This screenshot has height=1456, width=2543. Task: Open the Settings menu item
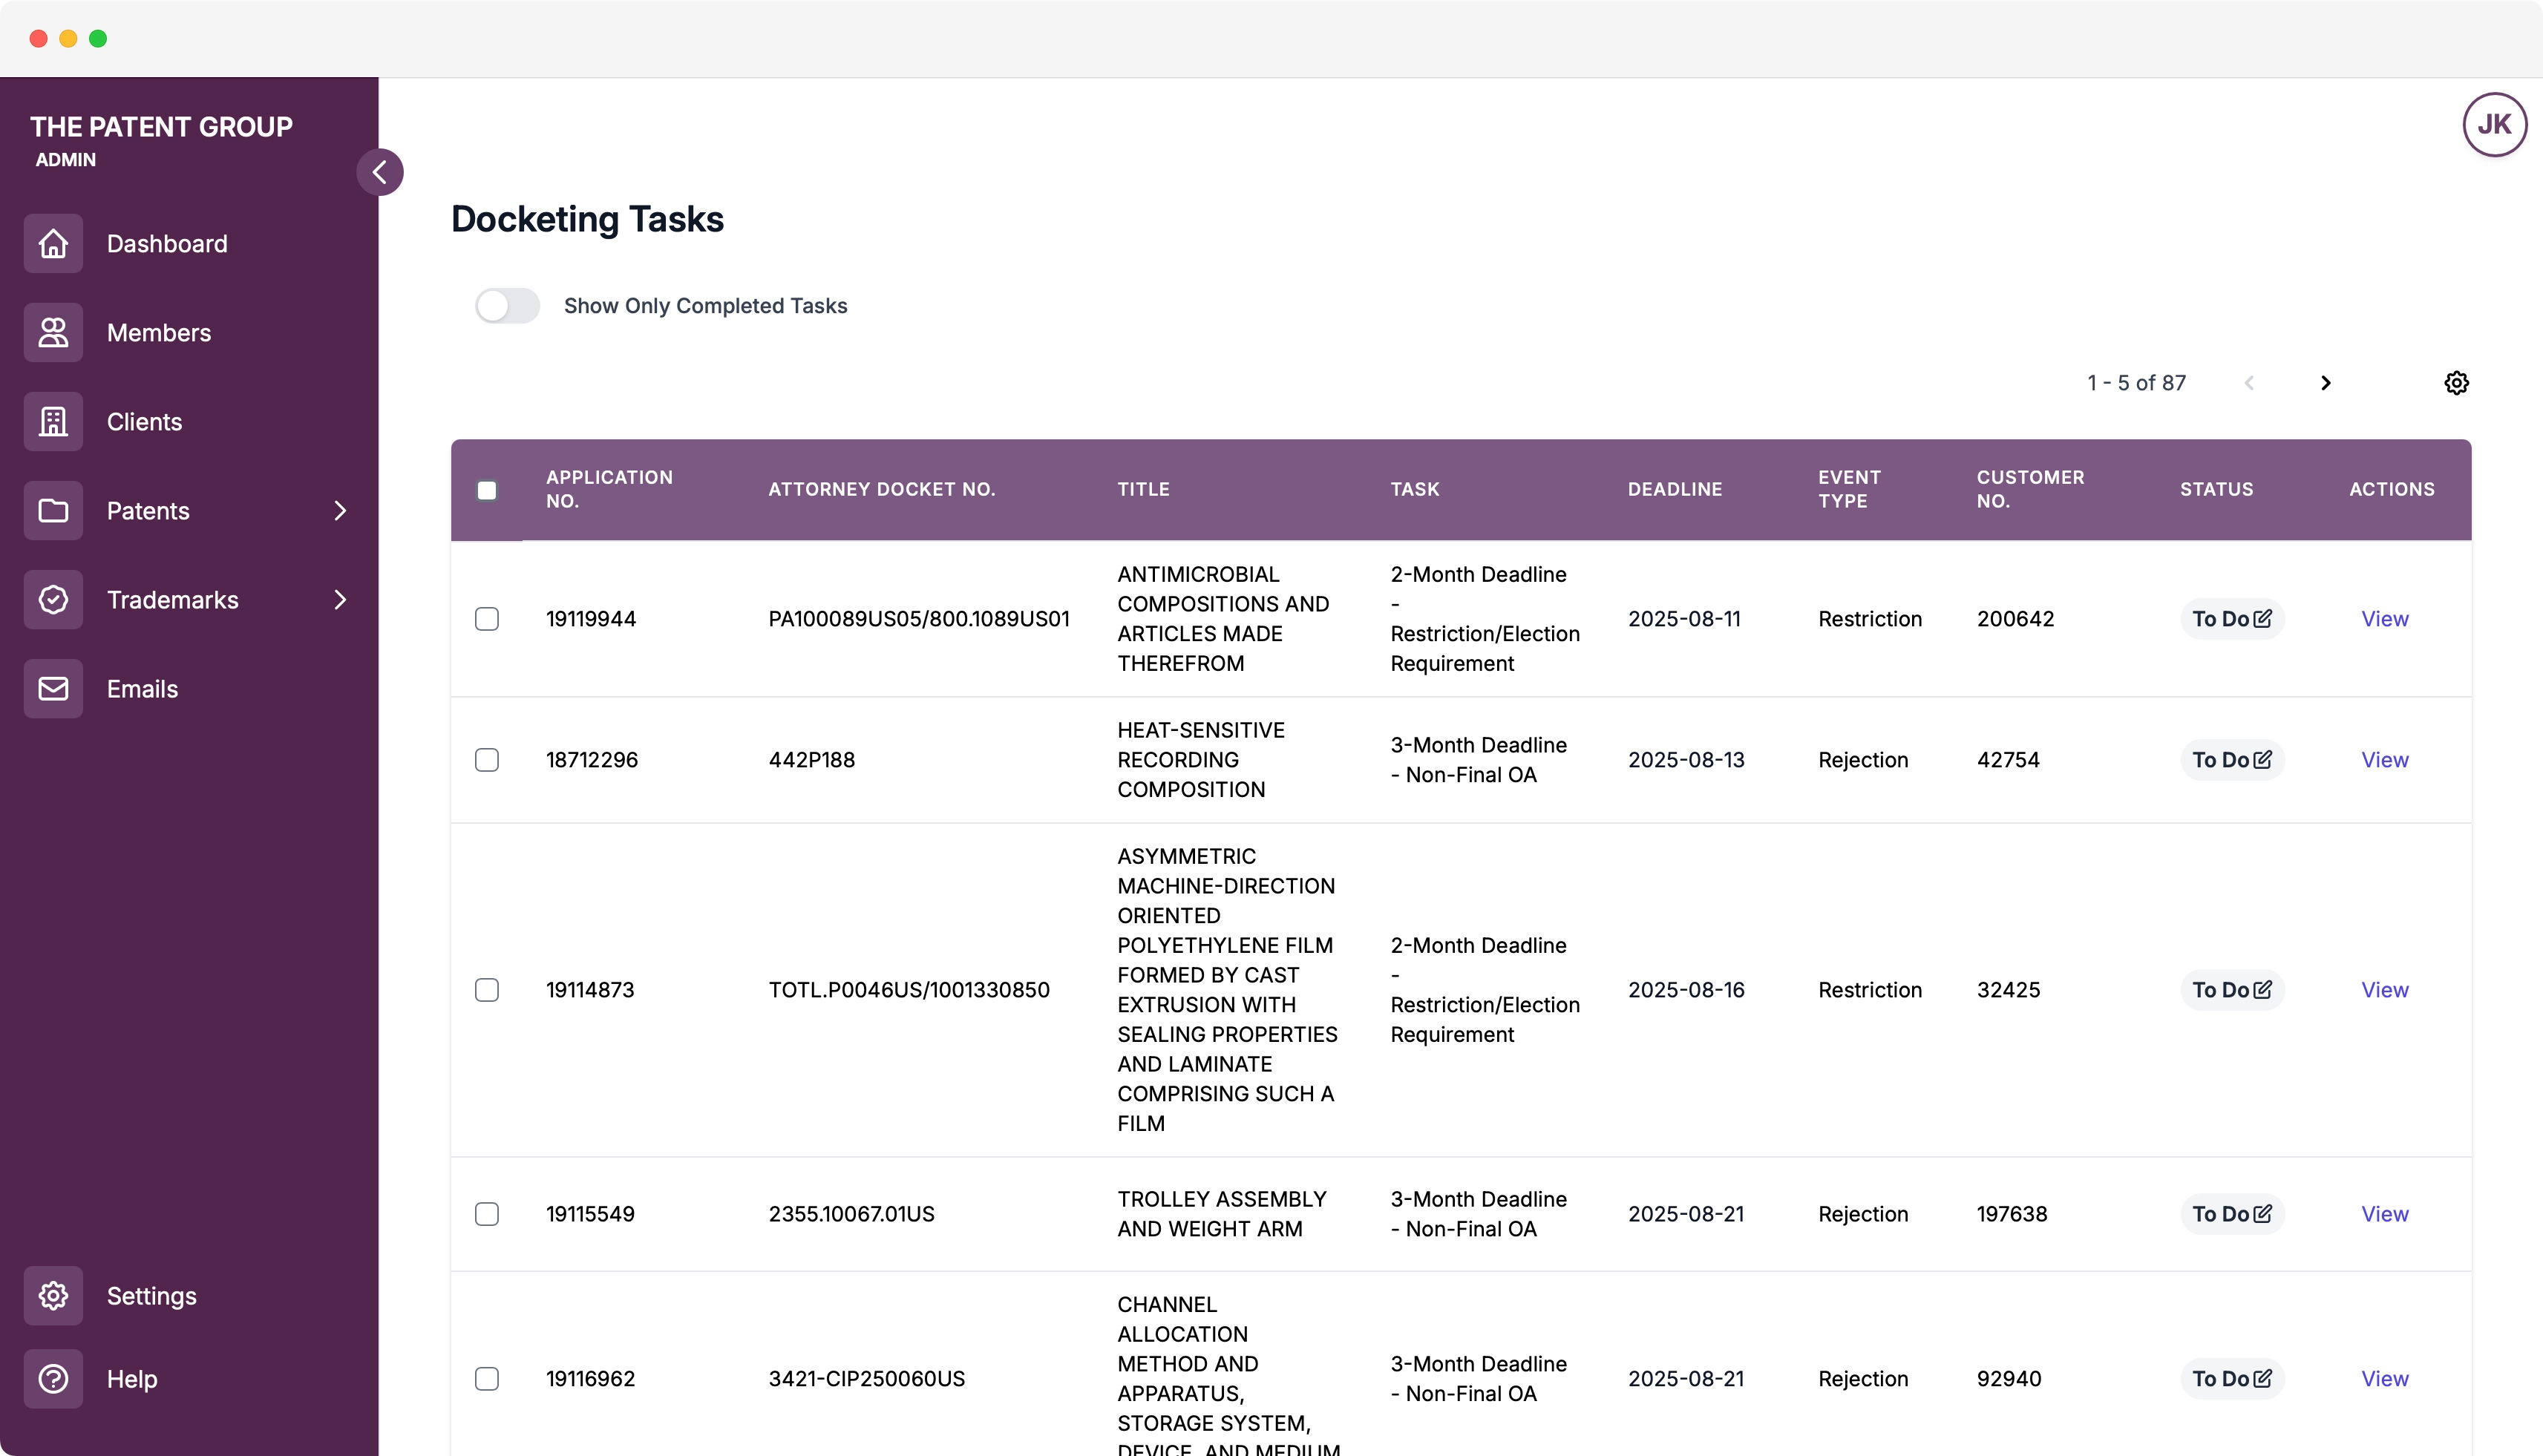pyautogui.click(x=189, y=1295)
